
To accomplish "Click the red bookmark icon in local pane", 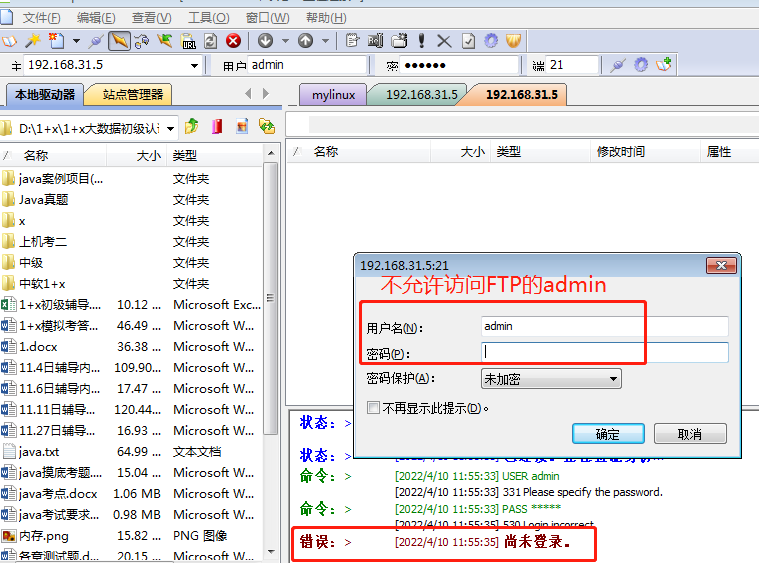I will click(217, 127).
